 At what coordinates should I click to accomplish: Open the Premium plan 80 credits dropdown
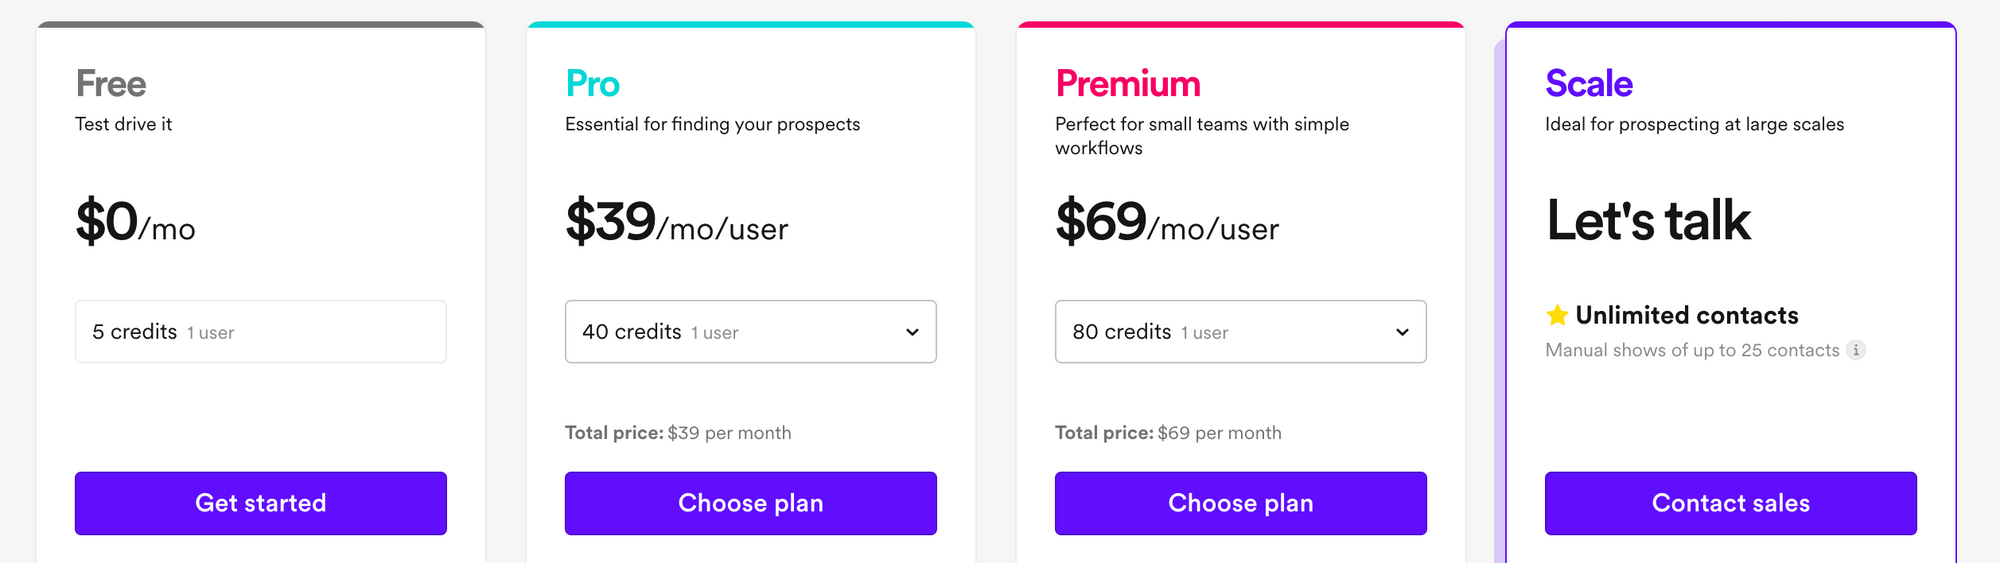click(1240, 332)
